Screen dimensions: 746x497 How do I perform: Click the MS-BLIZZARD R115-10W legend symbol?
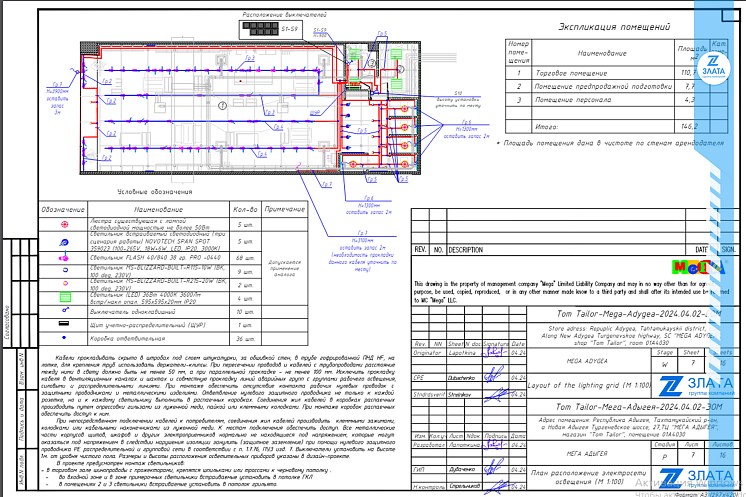(x=65, y=271)
